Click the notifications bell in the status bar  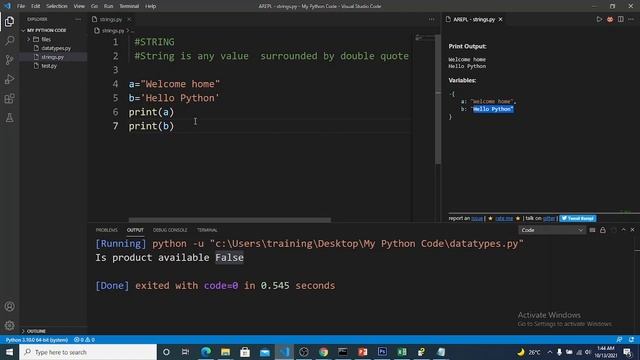tap(631, 340)
